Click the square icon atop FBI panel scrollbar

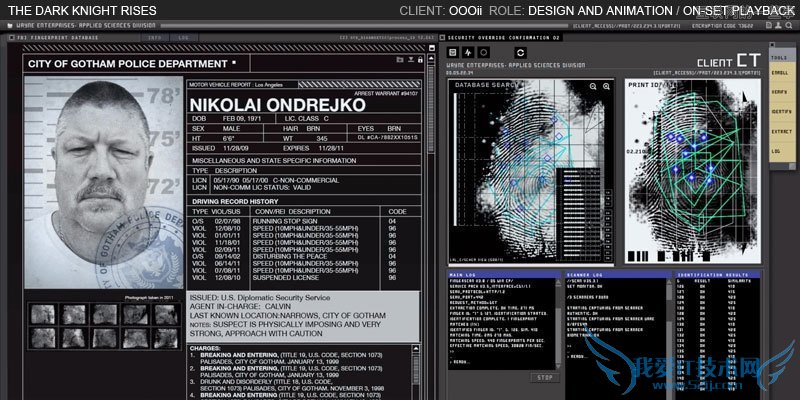pos(431,48)
